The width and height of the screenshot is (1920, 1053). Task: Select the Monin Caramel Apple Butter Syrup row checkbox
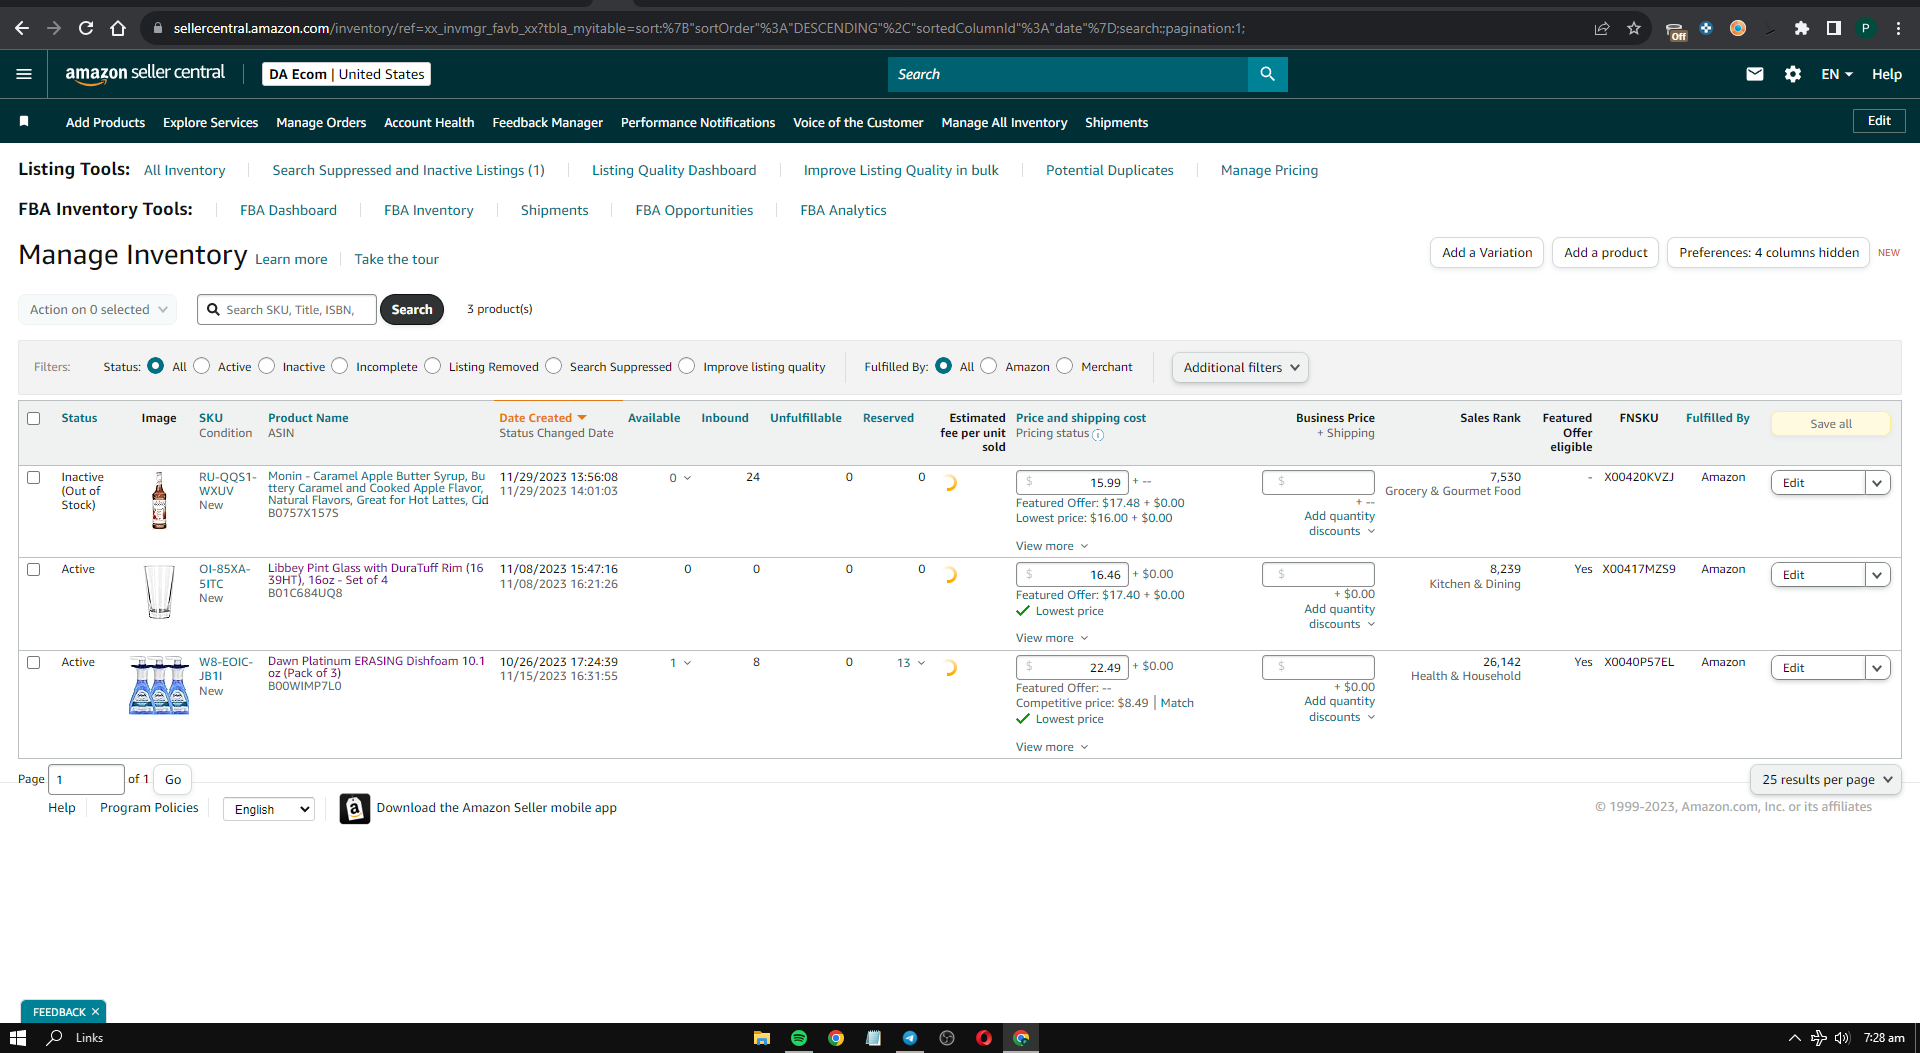pos(34,477)
